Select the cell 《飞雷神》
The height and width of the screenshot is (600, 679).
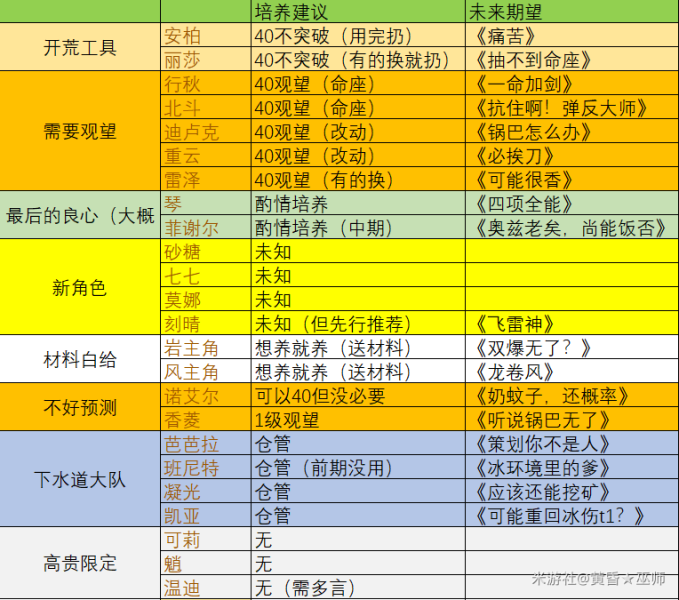(x=572, y=323)
